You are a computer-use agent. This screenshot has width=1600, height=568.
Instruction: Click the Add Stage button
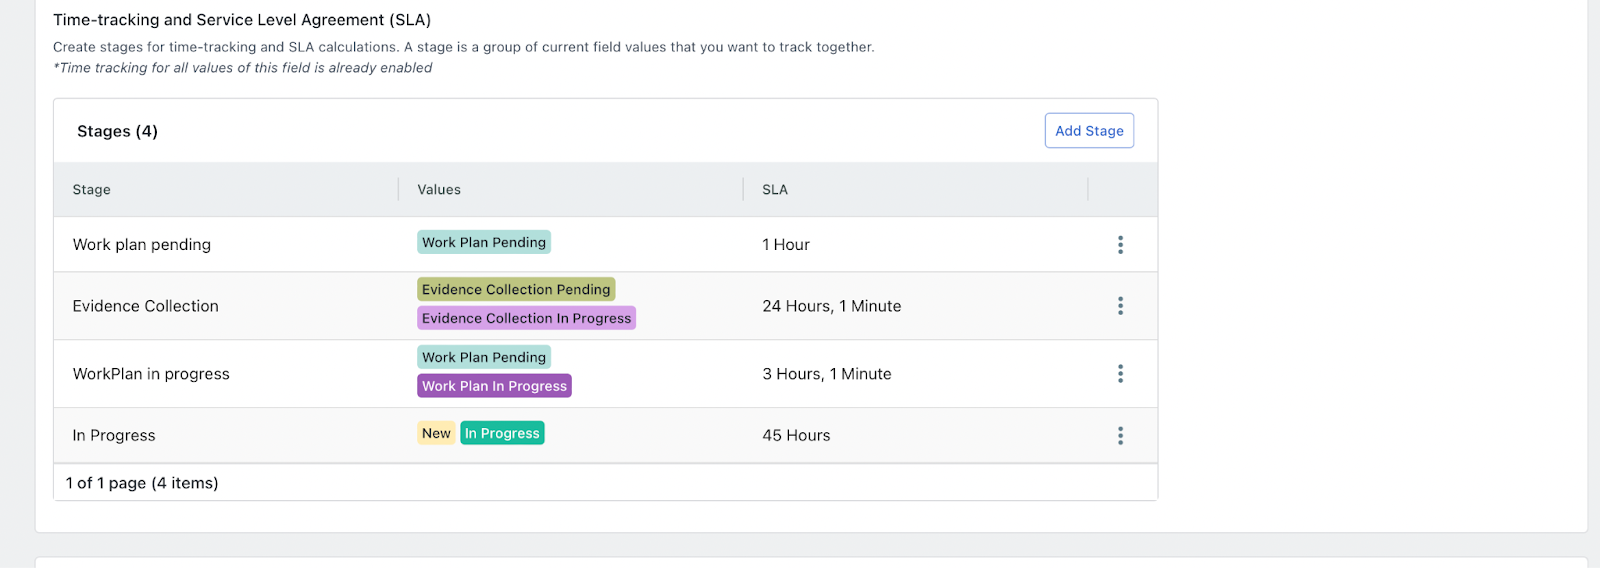[1089, 131]
